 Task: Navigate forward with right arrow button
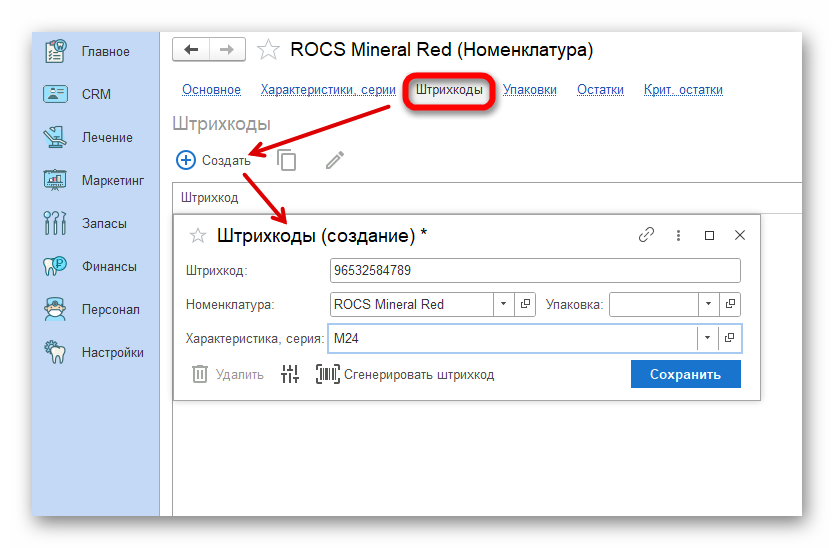coord(227,49)
